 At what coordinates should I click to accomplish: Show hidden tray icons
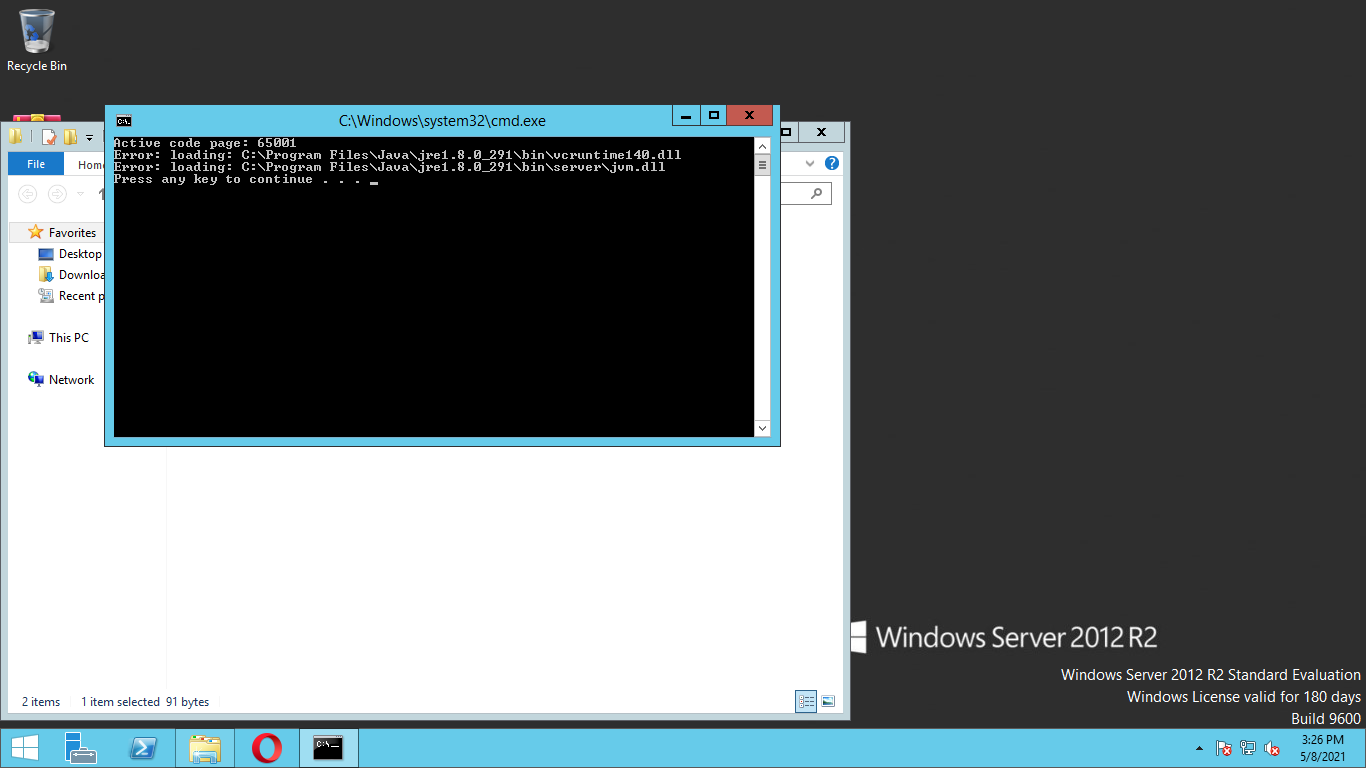point(1199,748)
